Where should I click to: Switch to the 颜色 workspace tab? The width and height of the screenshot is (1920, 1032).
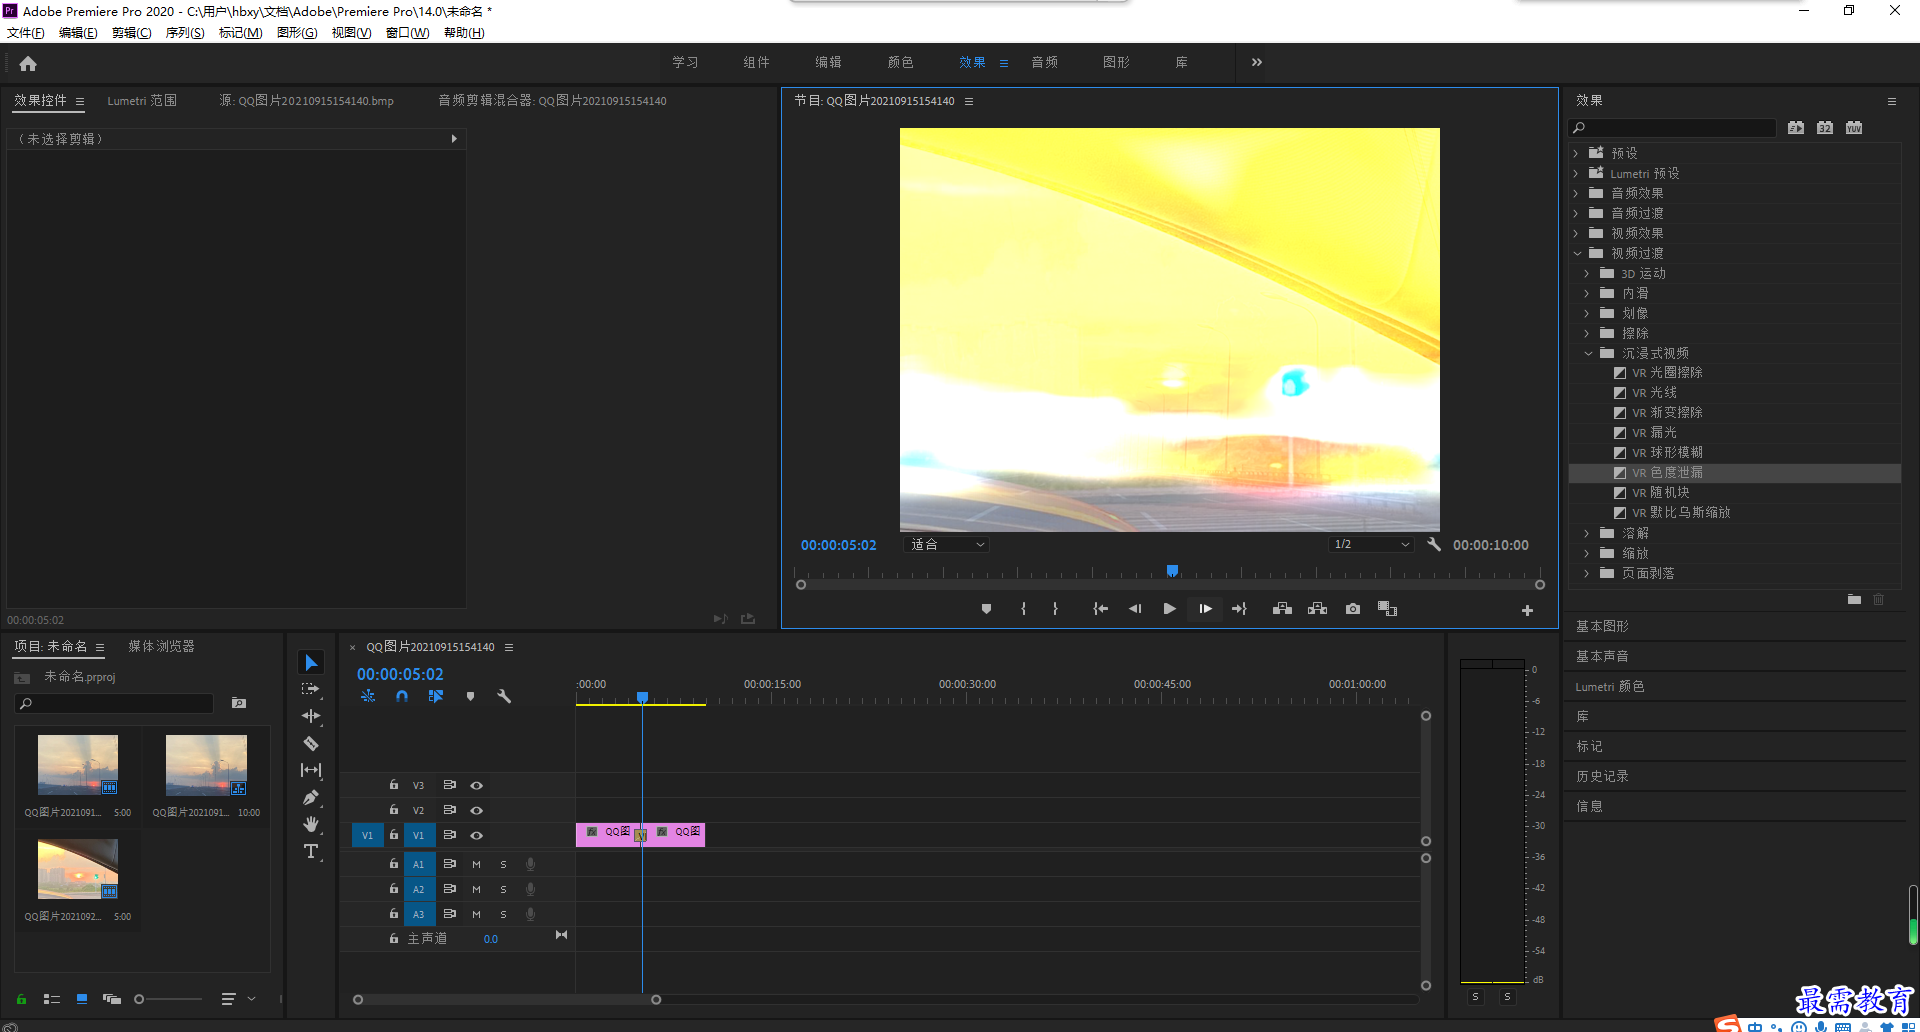tap(900, 62)
